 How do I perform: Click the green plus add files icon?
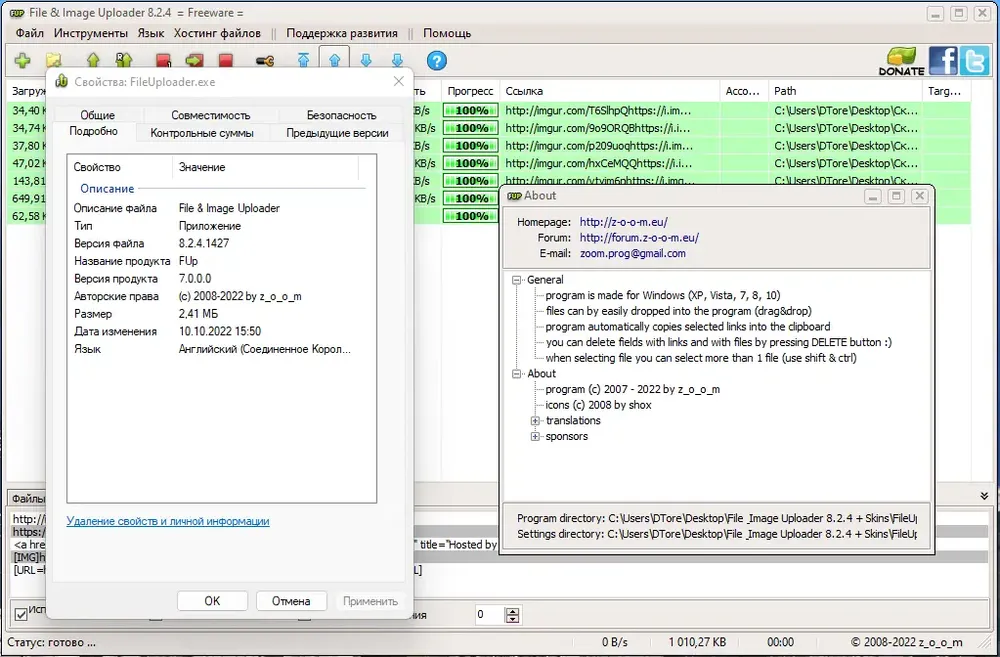22,61
